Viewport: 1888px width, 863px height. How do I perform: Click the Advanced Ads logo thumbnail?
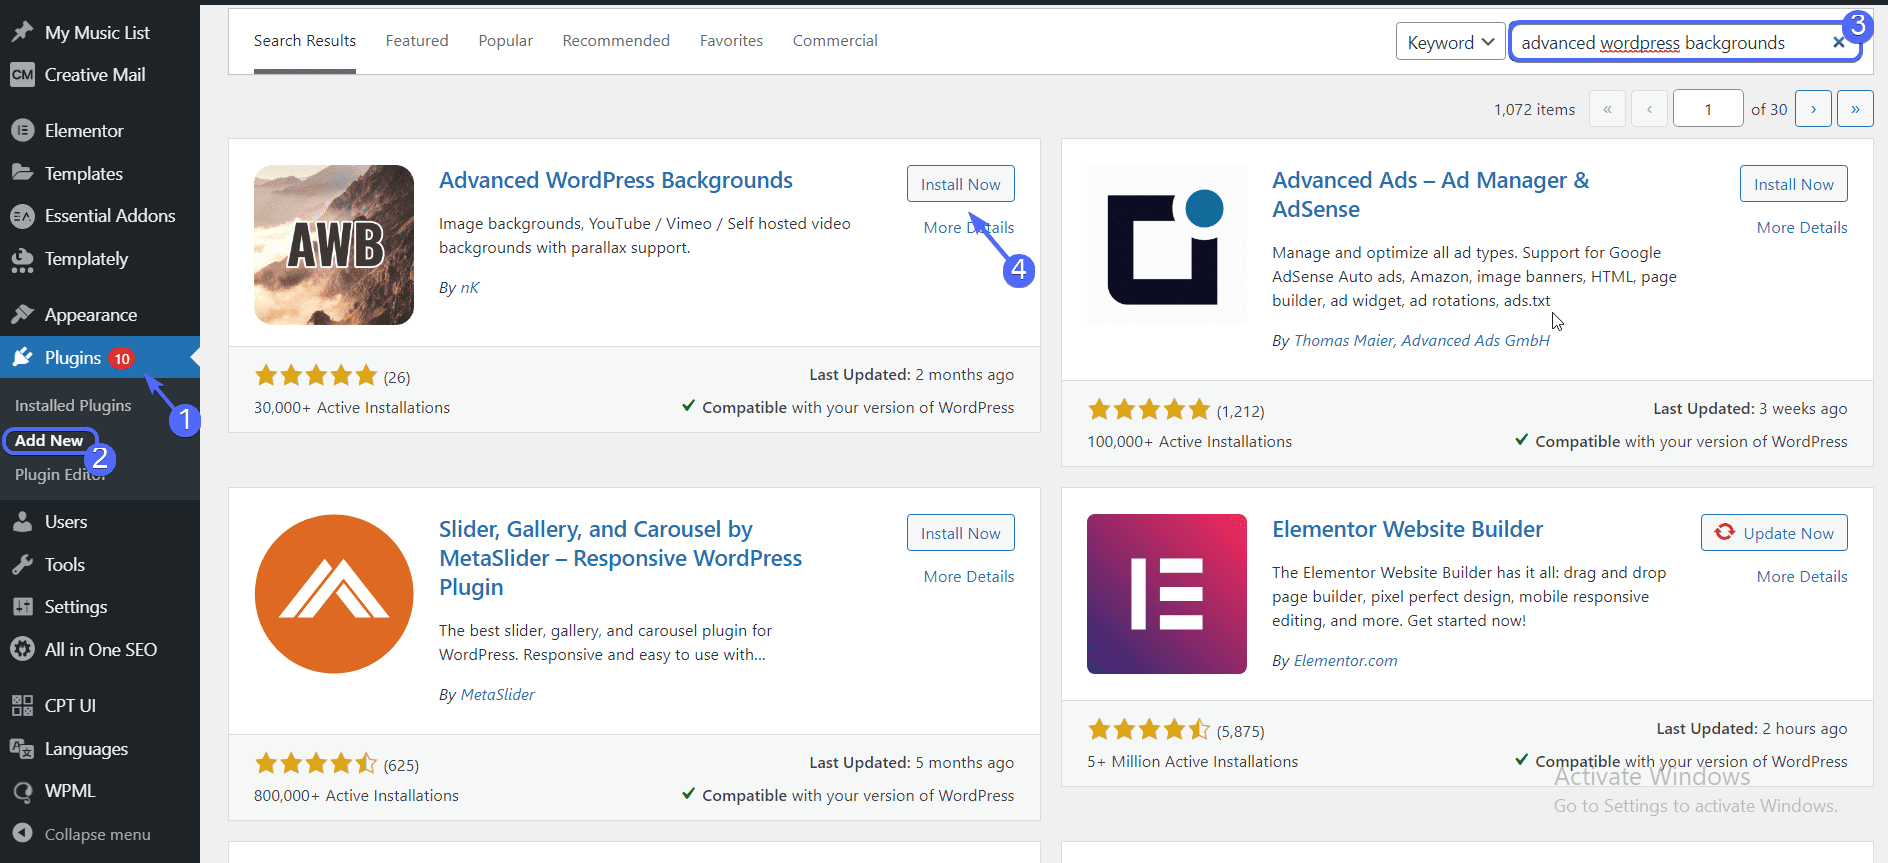1167,245
